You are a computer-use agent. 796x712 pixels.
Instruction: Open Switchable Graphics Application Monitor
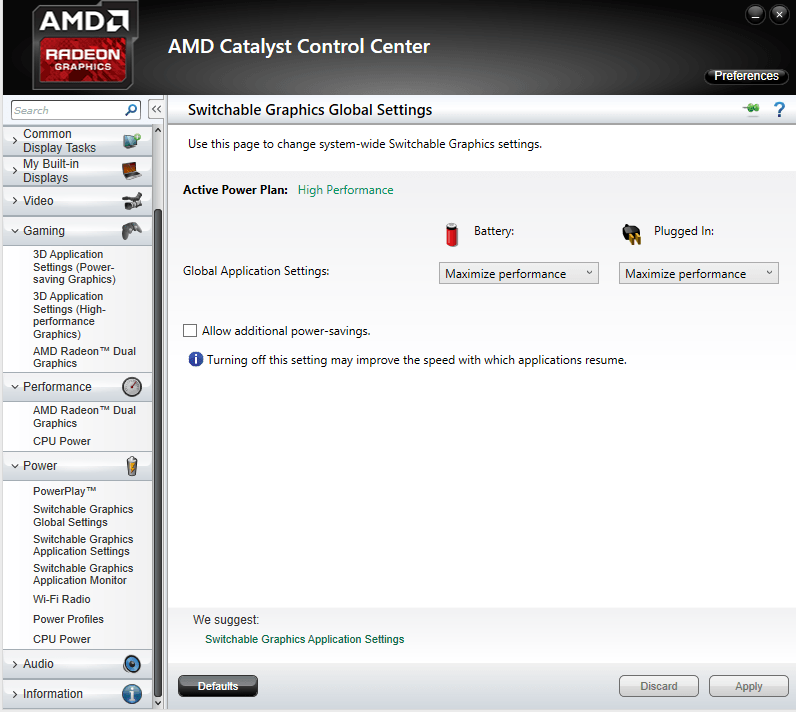tap(83, 574)
